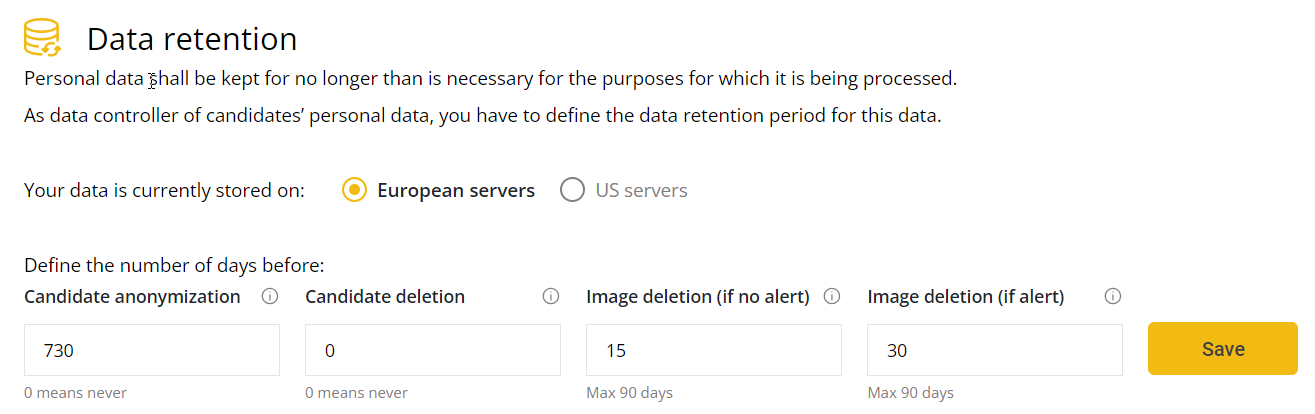Click the Data retention heading
The width and height of the screenshot is (1315, 414).
192,39
